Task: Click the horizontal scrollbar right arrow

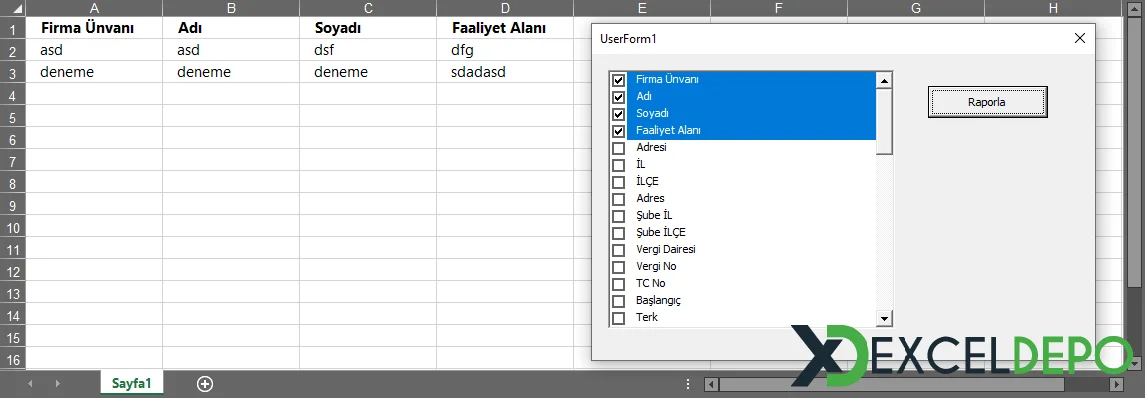Action: (x=1115, y=384)
